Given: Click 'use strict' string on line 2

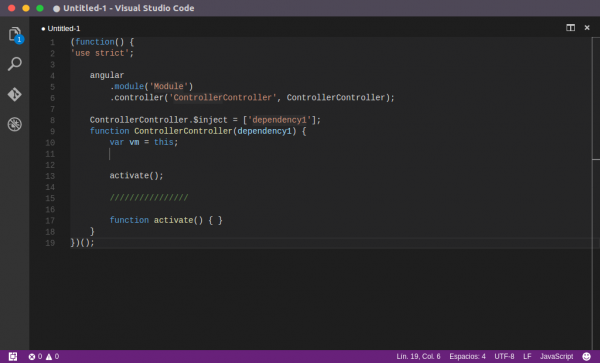Looking at the screenshot, I should click(x=100, y=53).
